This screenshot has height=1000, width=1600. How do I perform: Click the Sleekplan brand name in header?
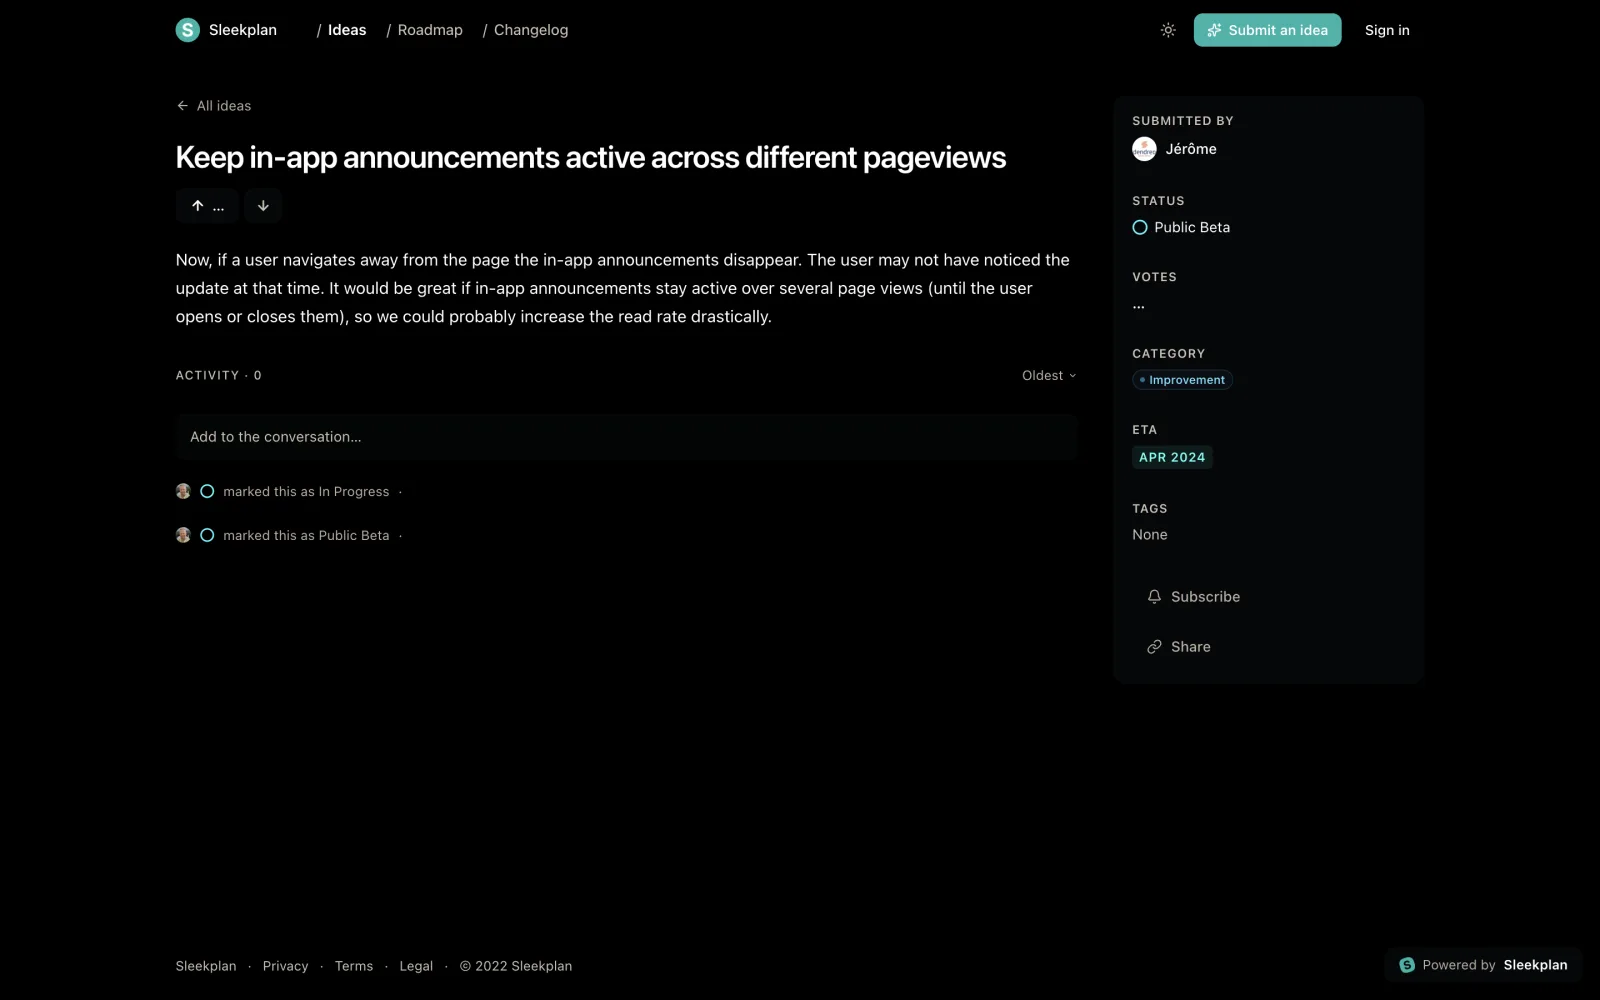tap(243, 30)
